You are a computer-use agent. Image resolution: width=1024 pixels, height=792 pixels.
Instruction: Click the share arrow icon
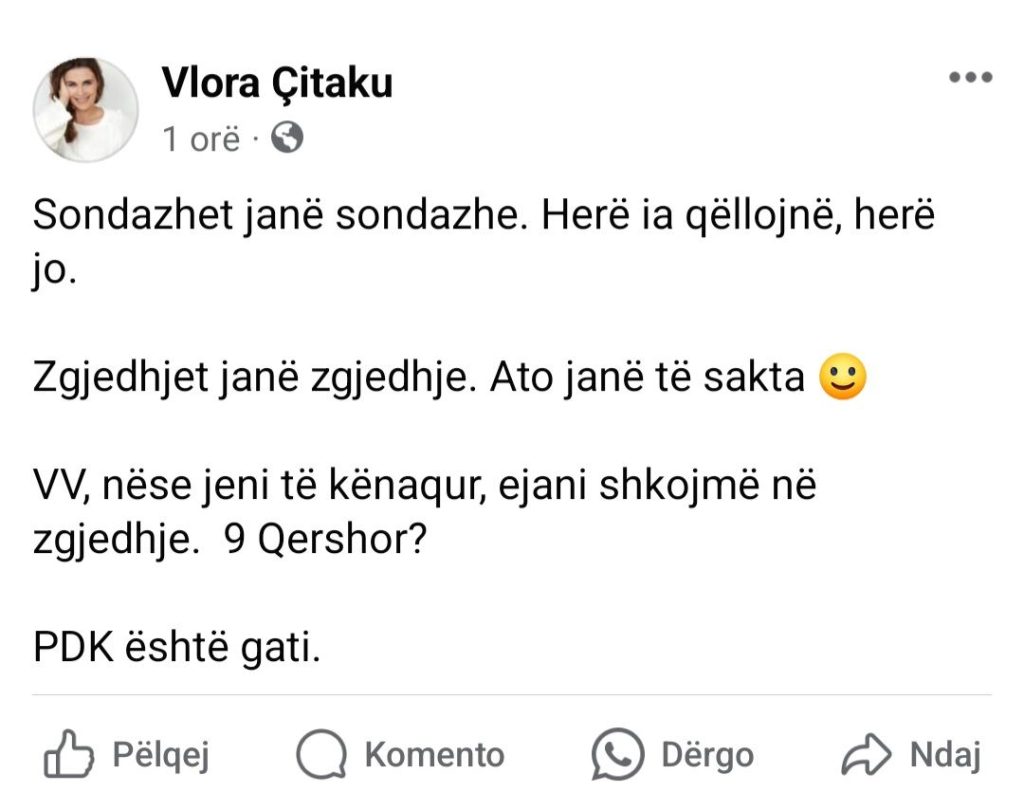pyautogui.click(x=866, y=754)
